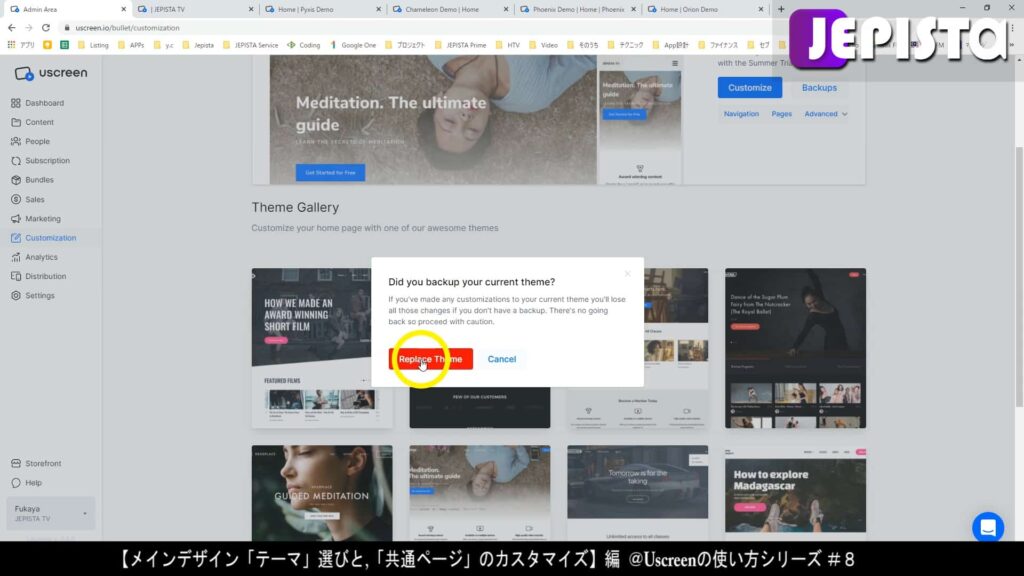1024x576 pixels.
Task: Click the Analytics chart icon
Action: pyautogui.click(x=16, y=257)
